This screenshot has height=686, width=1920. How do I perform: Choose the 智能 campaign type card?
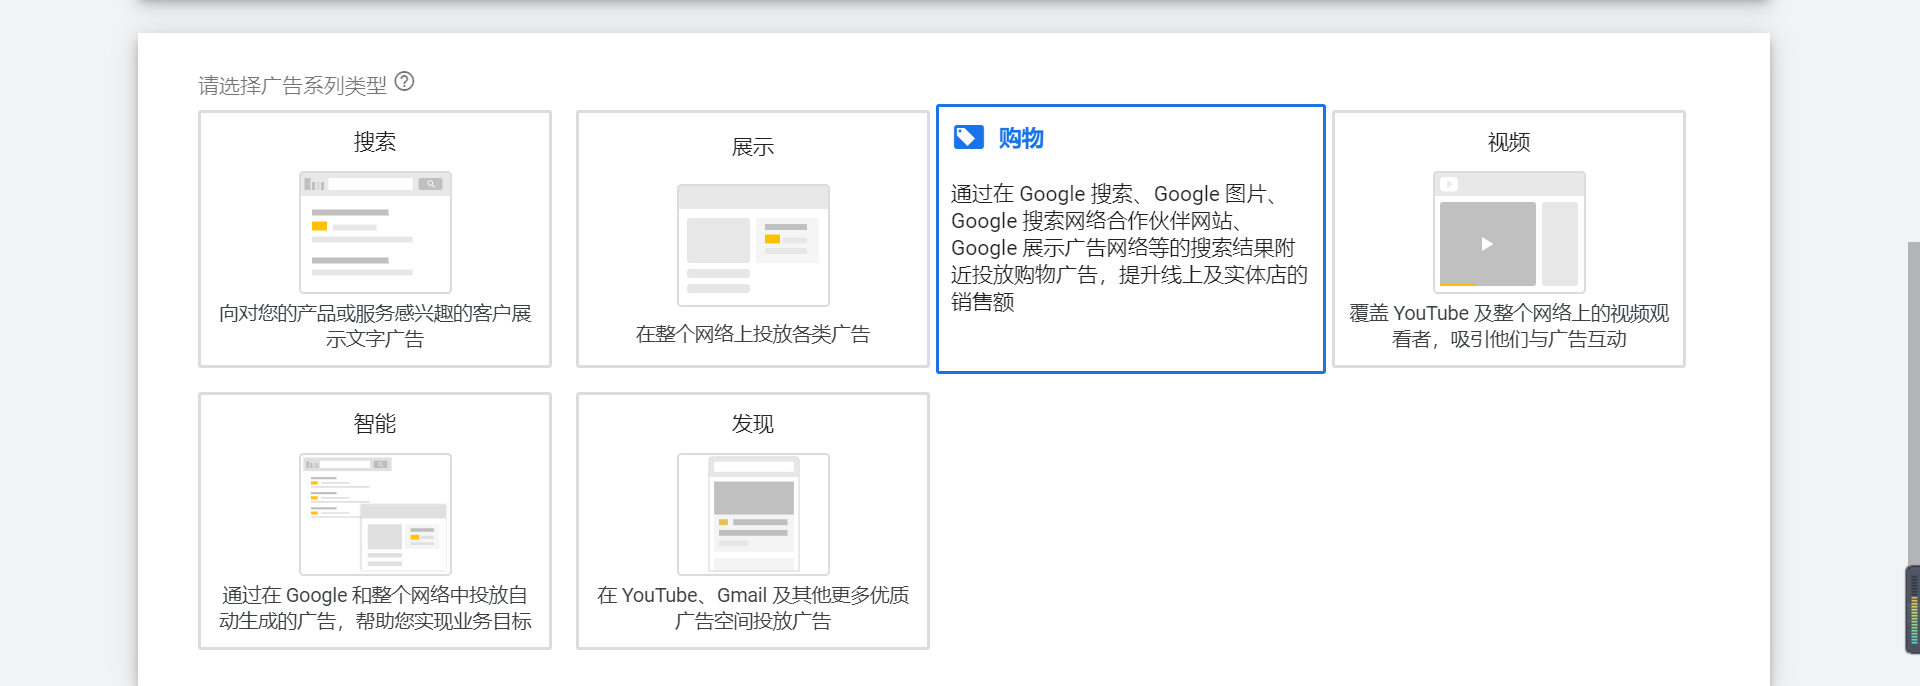[x=375, y=521]
